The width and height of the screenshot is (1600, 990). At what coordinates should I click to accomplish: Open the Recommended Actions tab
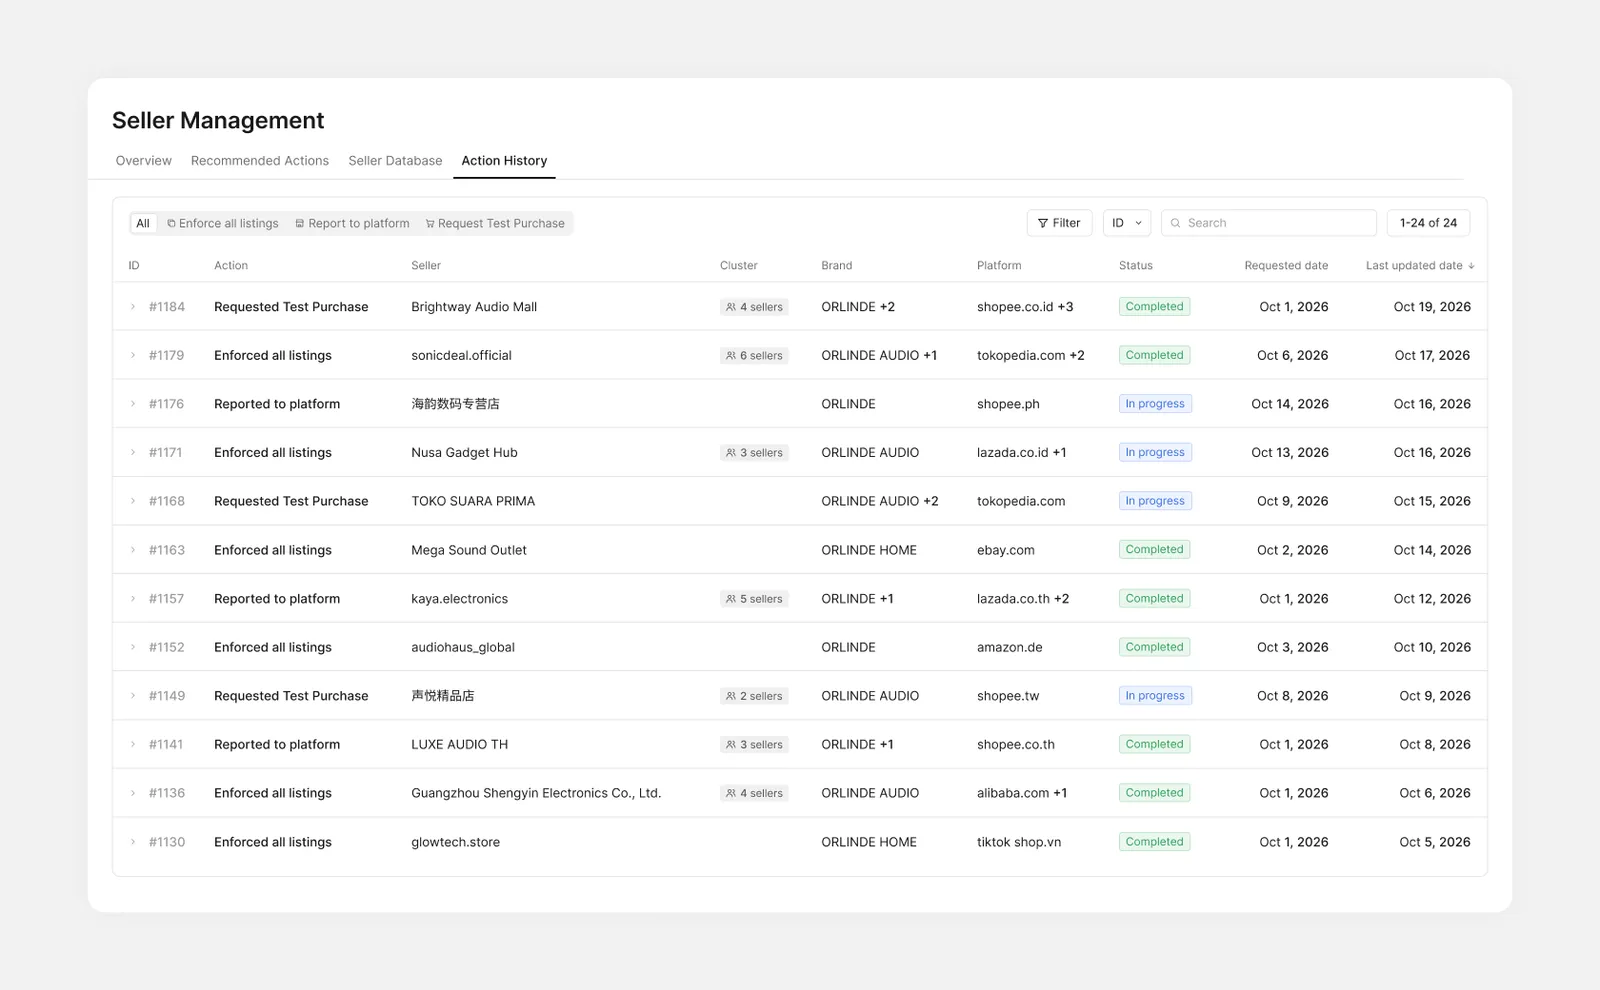(x=260, y=161)
